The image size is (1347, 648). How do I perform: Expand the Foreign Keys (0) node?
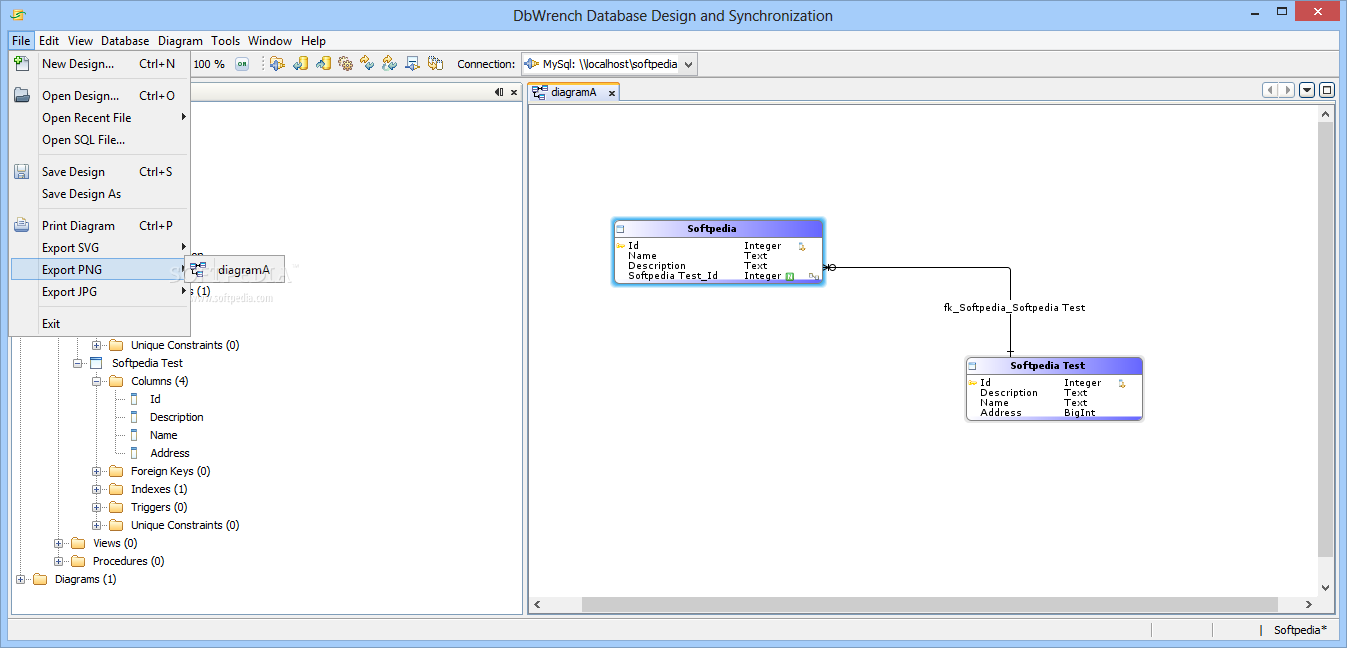(97, 471)
